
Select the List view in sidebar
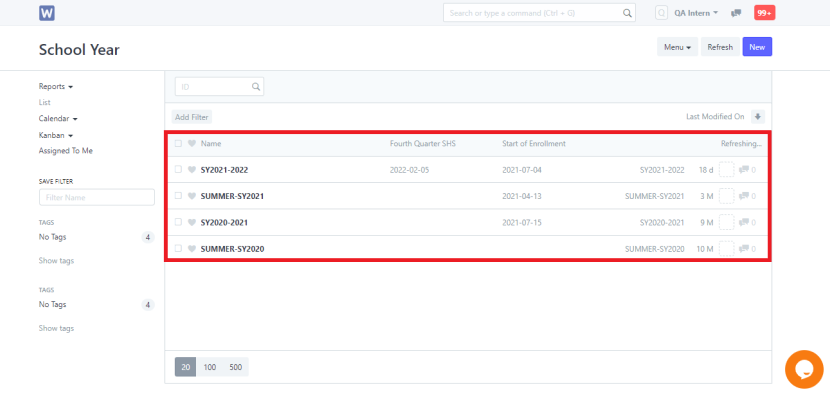tap(44, 102)
